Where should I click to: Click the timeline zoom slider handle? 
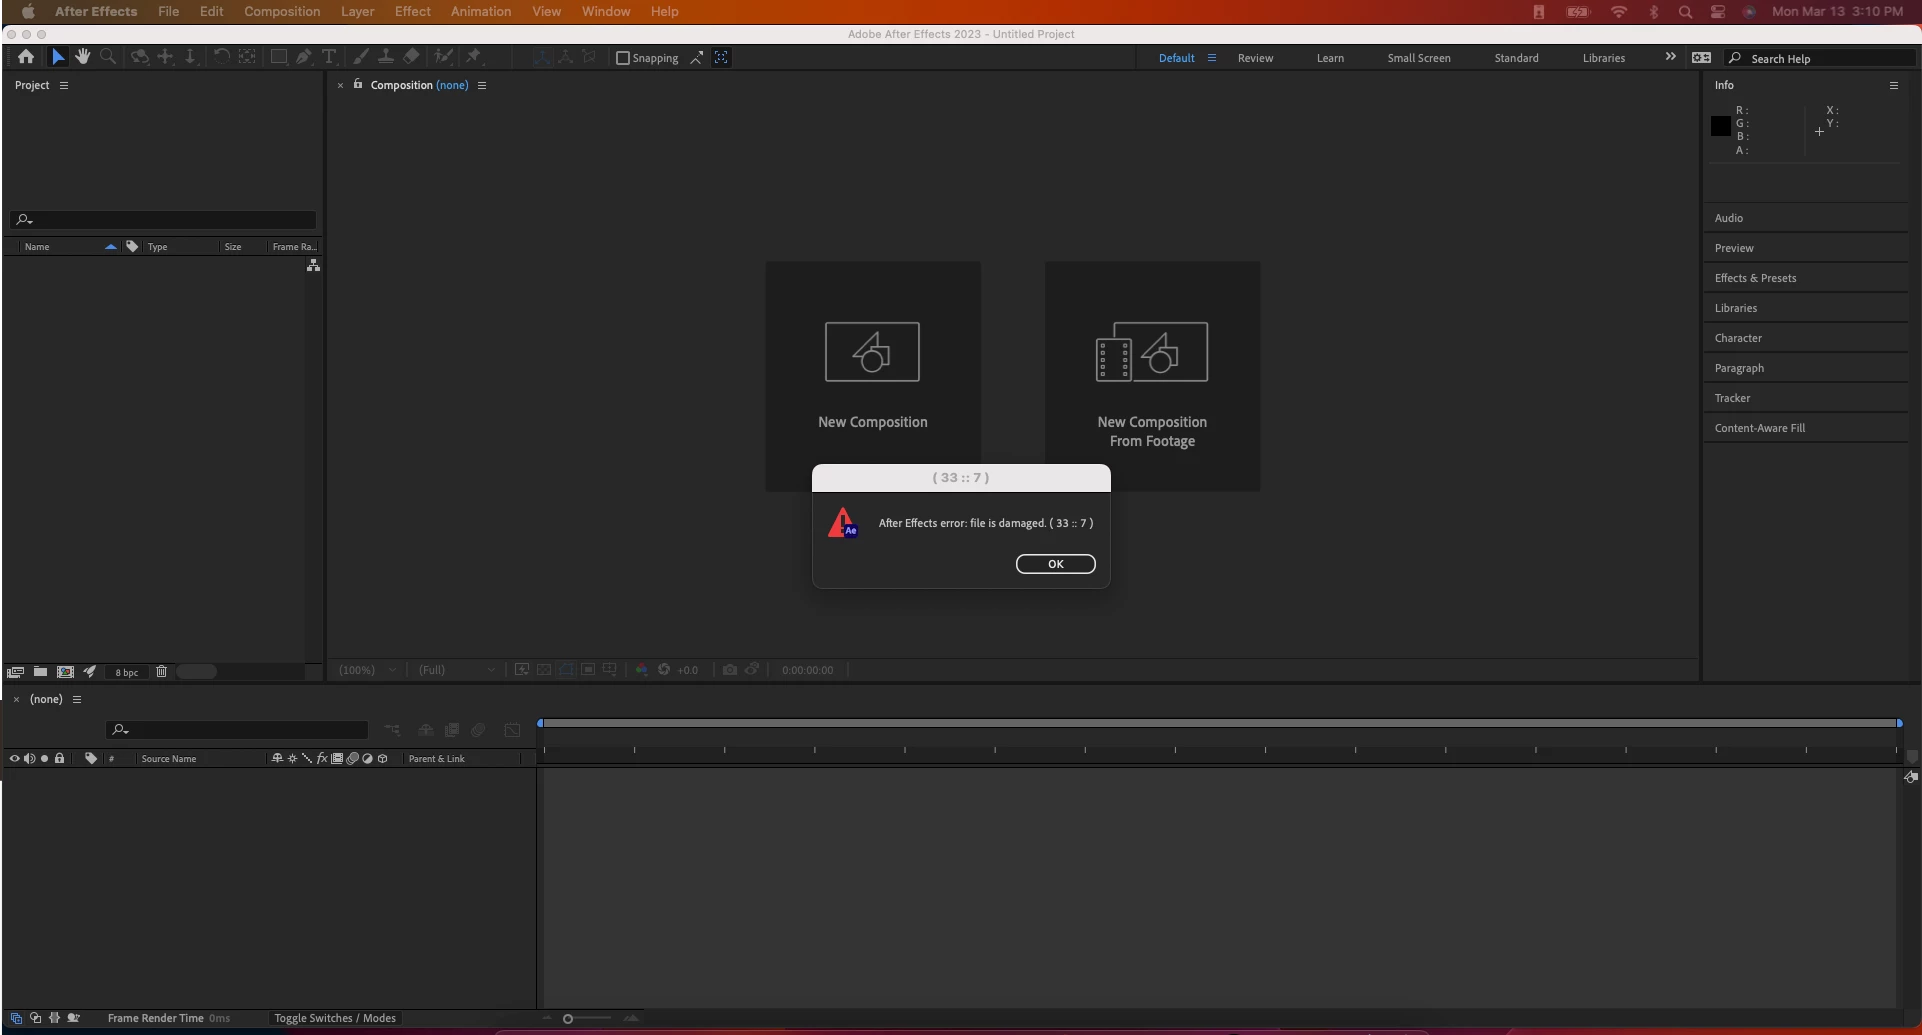[x=568, y=1018]
